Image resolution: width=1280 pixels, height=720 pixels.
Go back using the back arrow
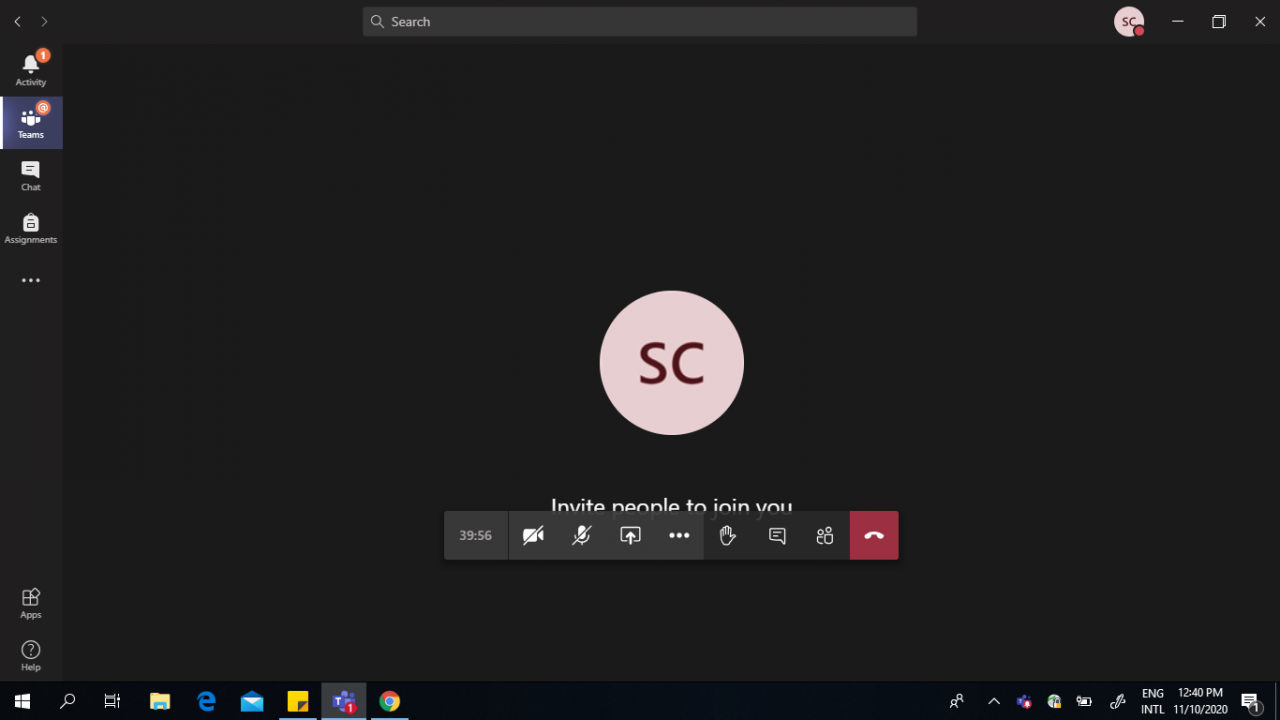point(17,22)
